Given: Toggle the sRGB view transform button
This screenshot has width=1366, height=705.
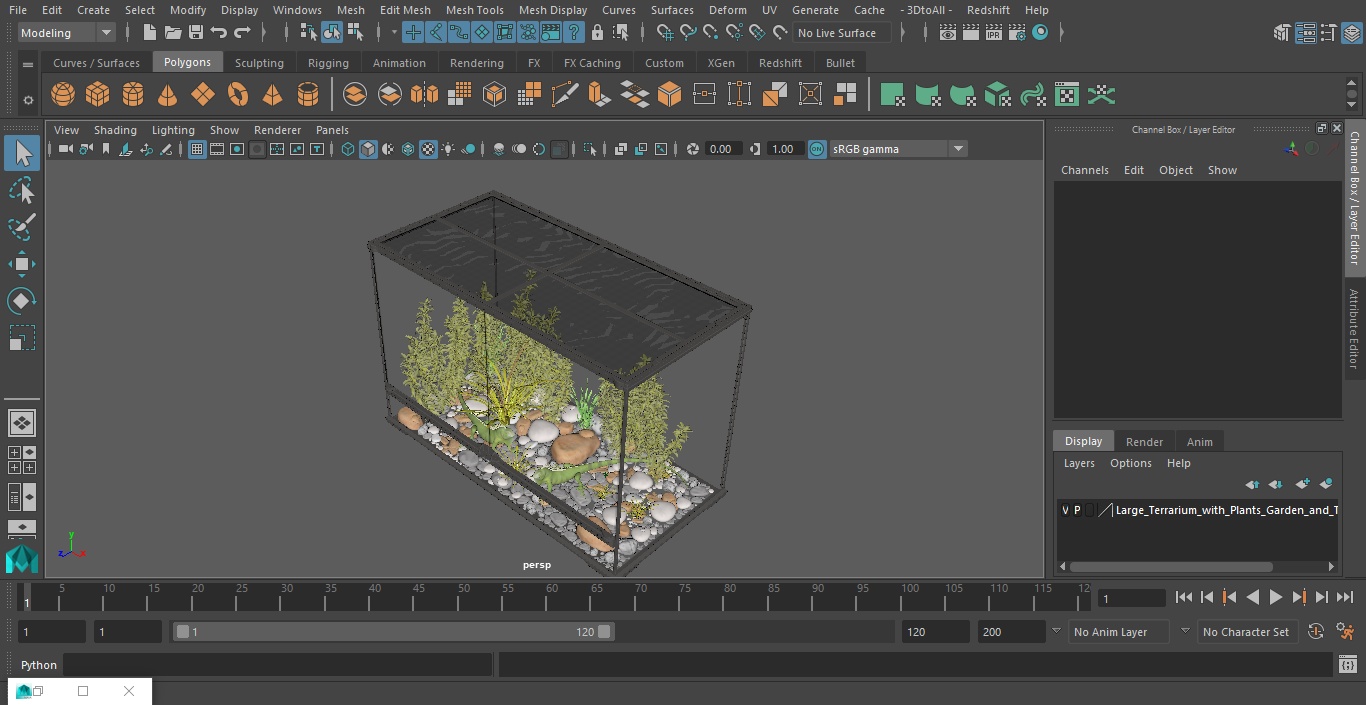Looking at the screenshot, I should point(817,149).
